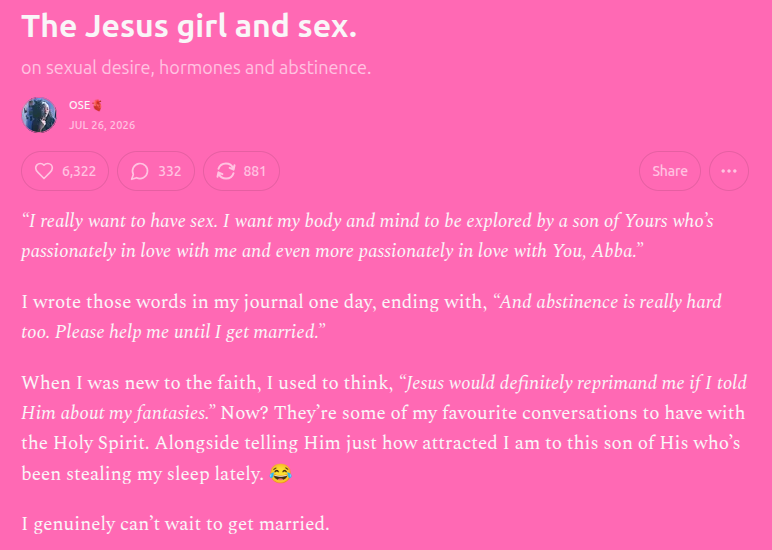This screenshot has height=550, width=772.
Task: Click paragraph starting I wrote those words
Action: 371,317
